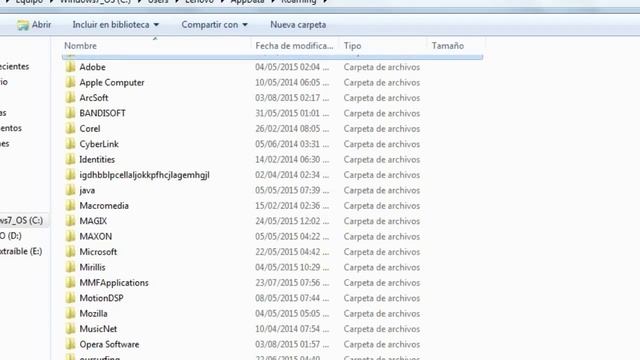Click date 22/05/2015 04:42 in Microsoft row

click(x=292, y=252)
